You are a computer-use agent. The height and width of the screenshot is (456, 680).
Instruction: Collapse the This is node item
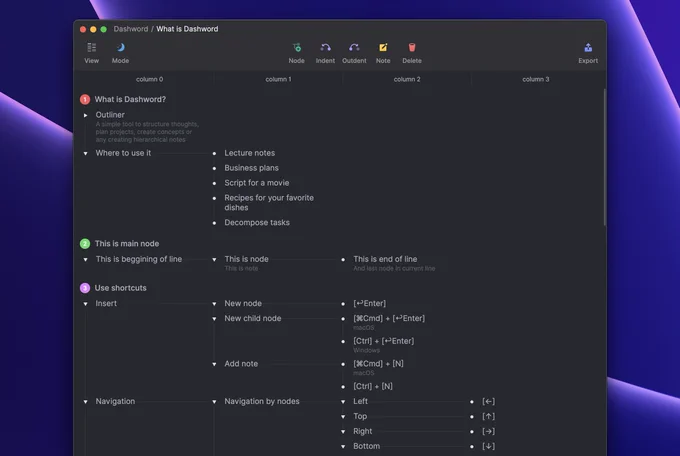(214, 260)
